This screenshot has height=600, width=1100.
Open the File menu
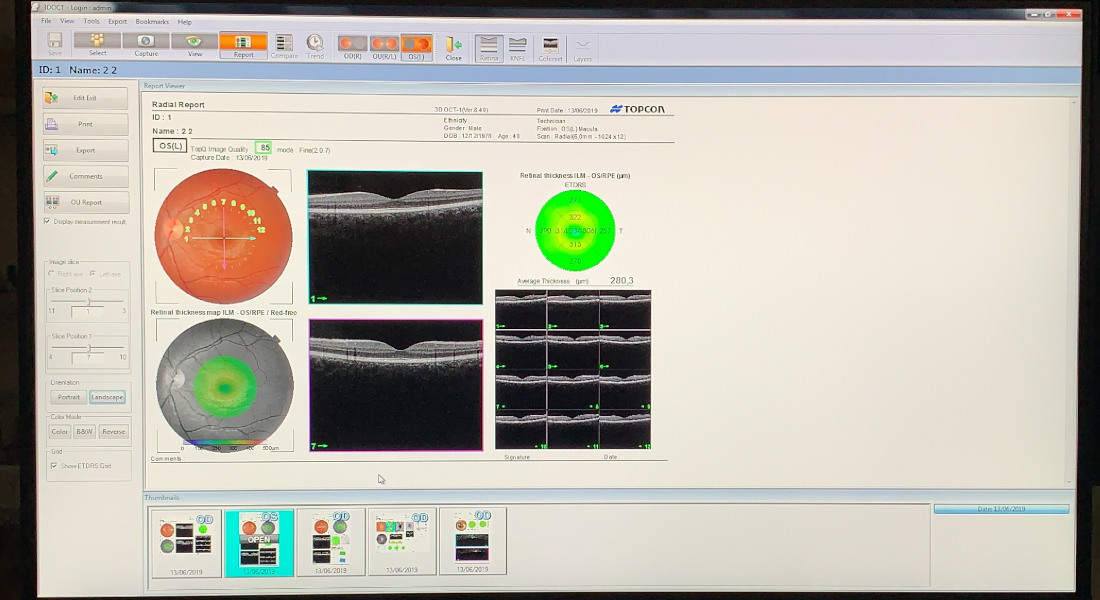(46, 21)
